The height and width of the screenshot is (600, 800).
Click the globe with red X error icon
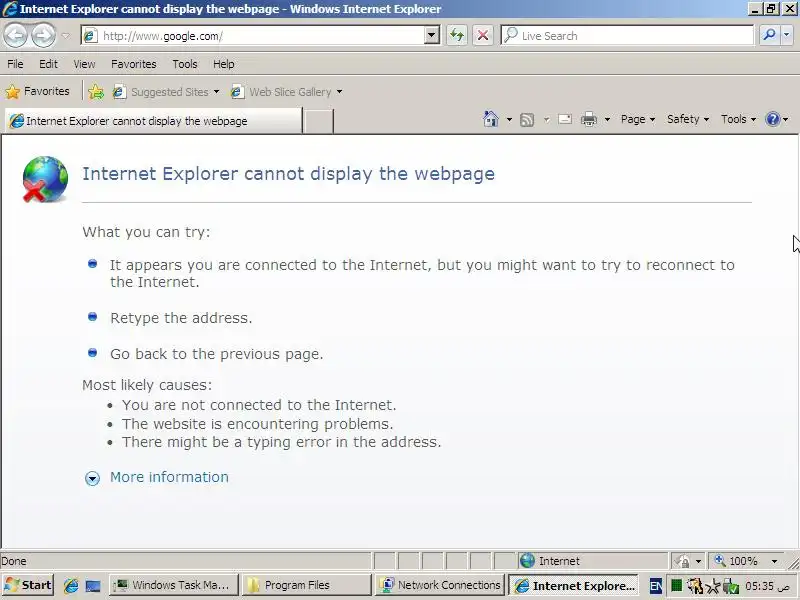(45, 179)
